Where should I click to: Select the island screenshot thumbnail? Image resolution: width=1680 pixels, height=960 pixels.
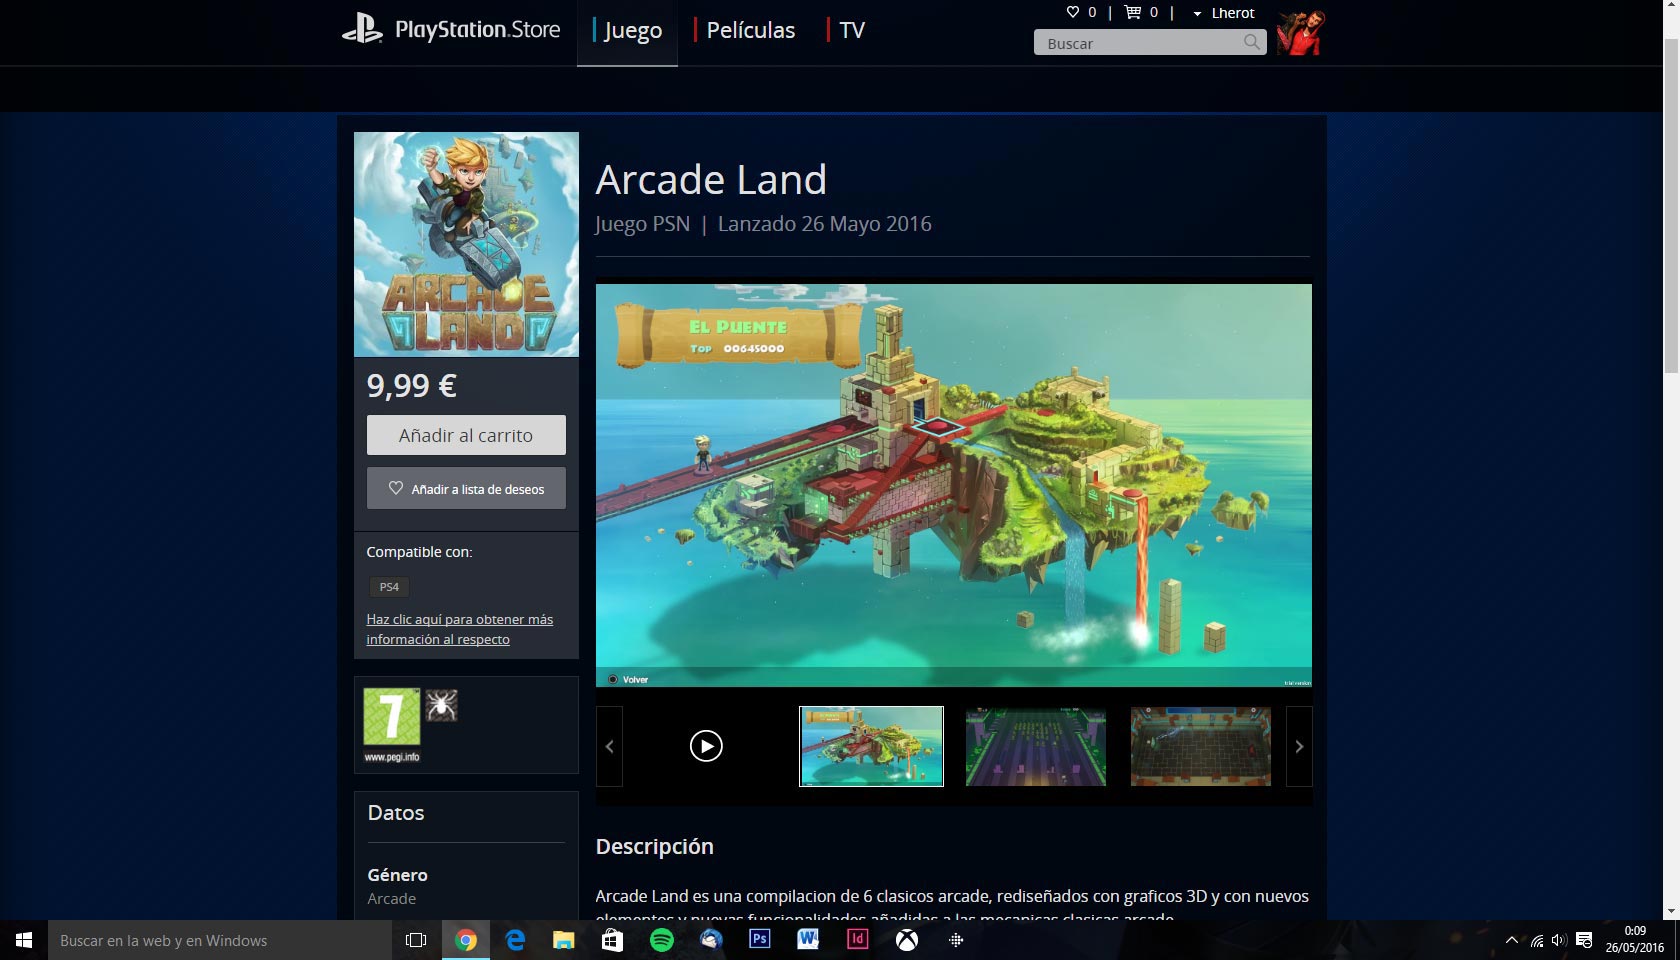(871, 746)
